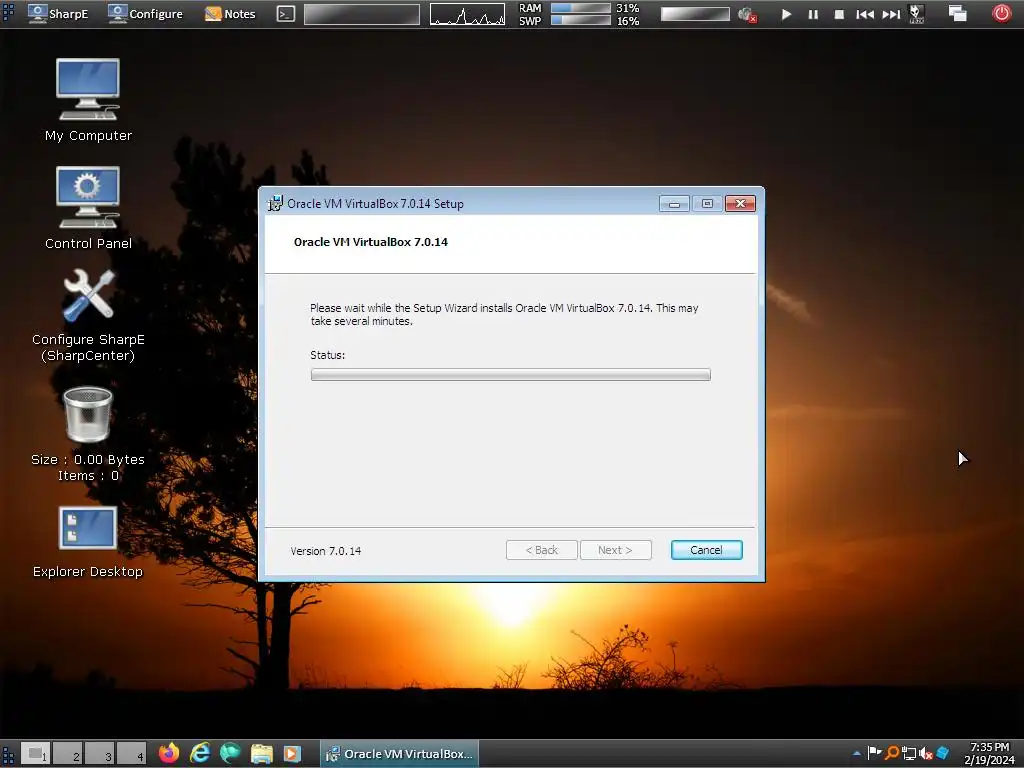The image size is (1024, 768).
Task: Click the top bar grip handle
Action: point(8,14)
